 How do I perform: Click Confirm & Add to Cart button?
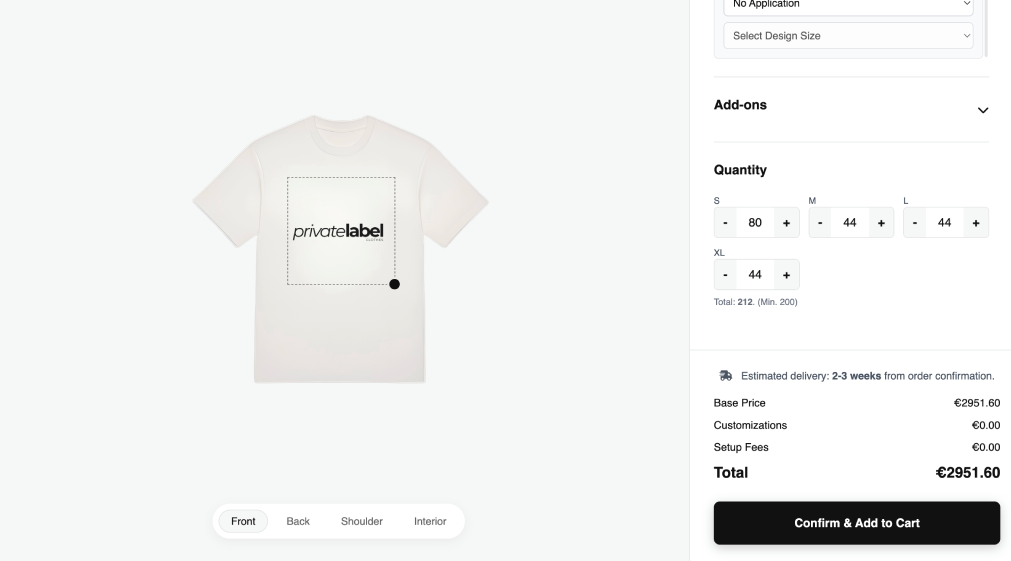click(856, 523)
